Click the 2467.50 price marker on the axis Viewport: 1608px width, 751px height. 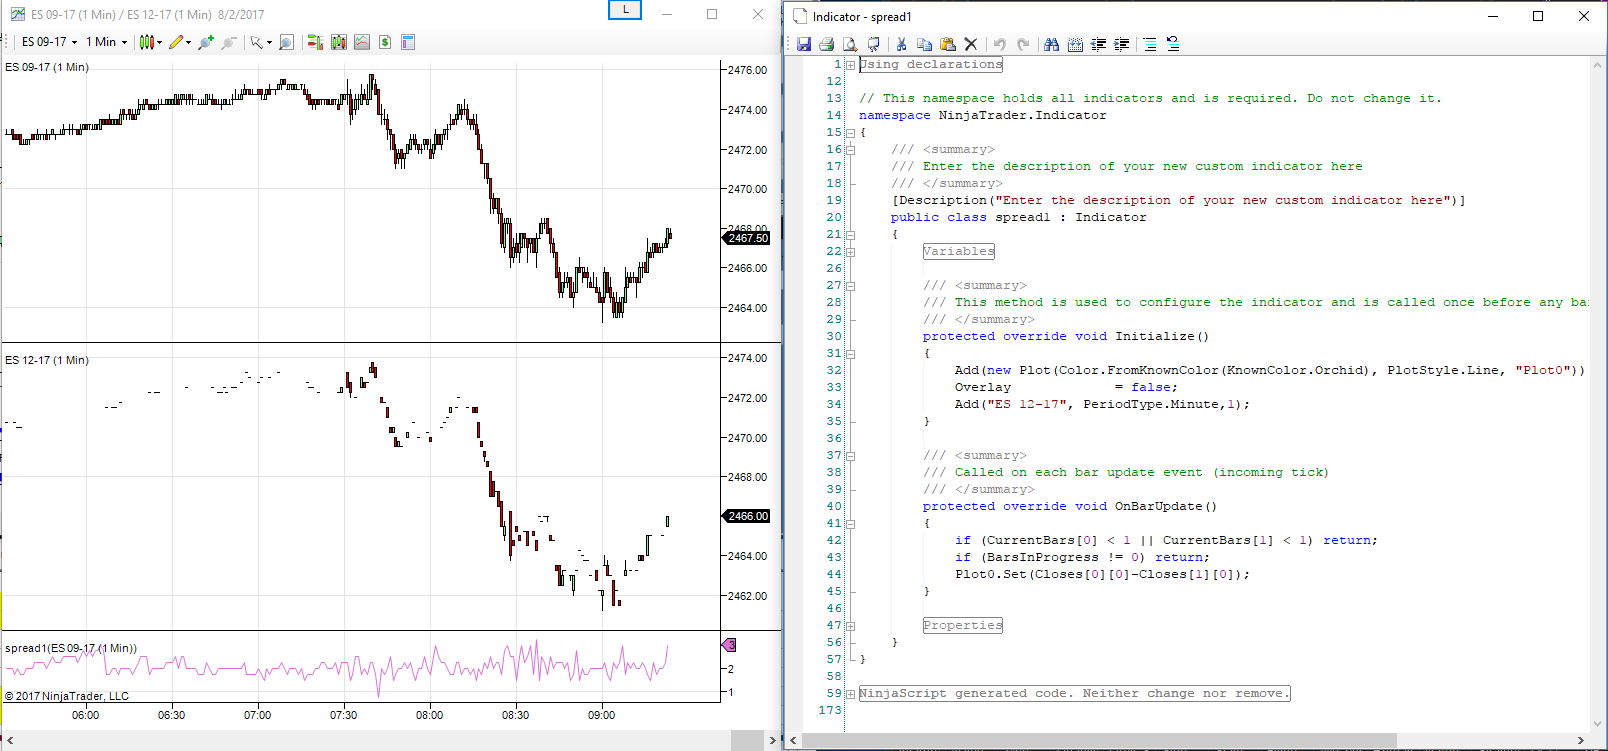point(747,238)
